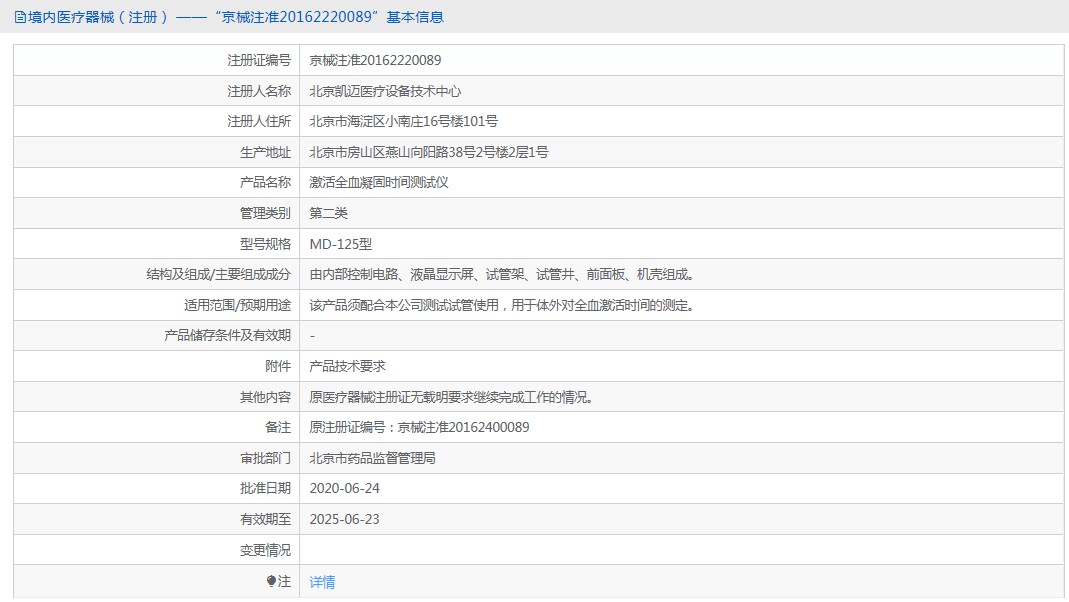Select registrant name 北京凯迈医疗设备技术中心
The image size is (1069, 602).
385,91
